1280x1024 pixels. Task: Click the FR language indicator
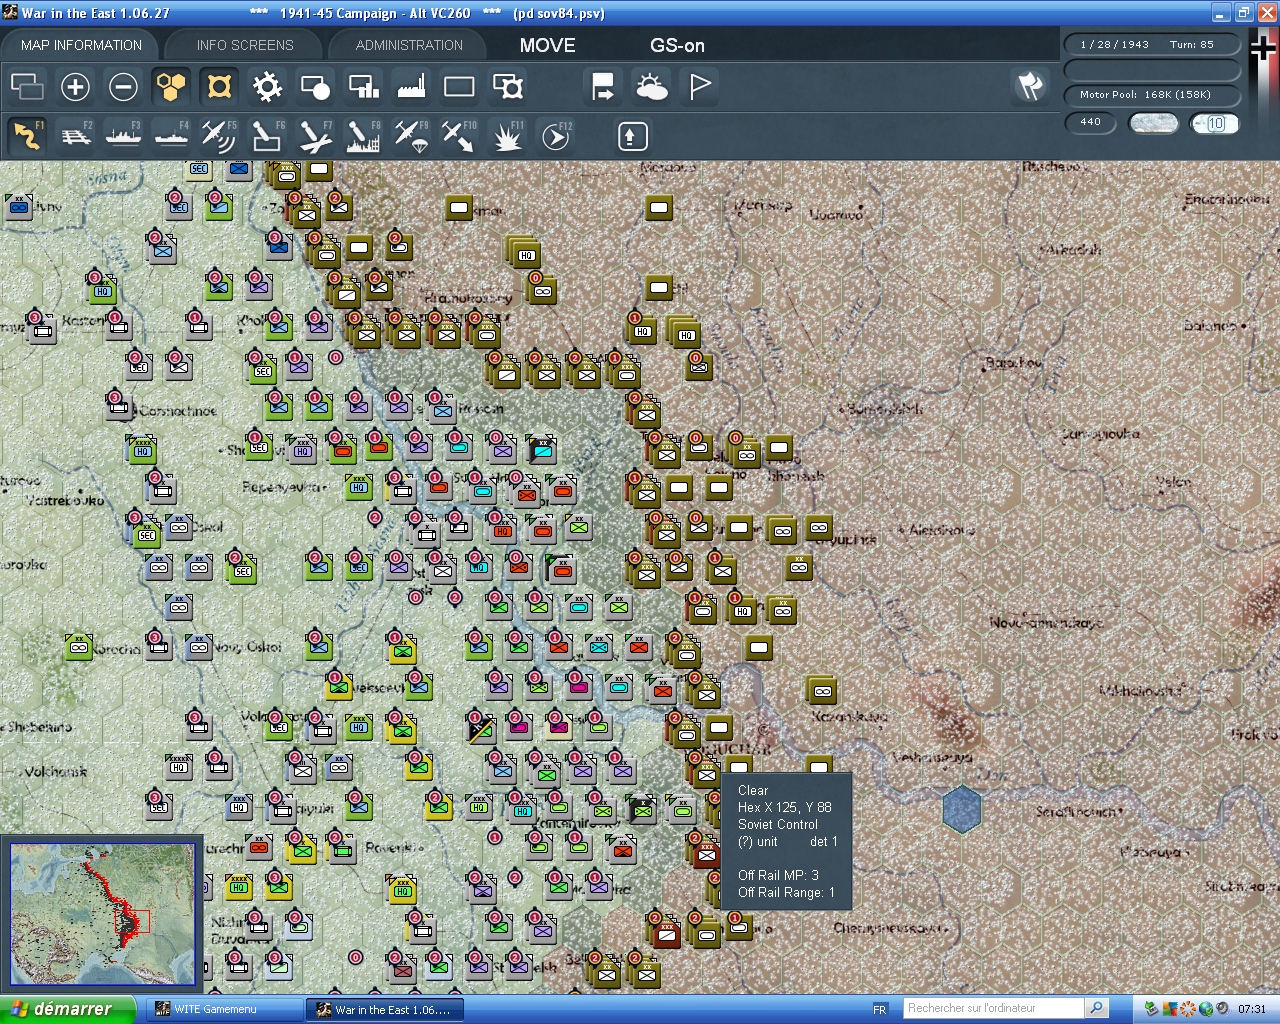(880, 1009)
